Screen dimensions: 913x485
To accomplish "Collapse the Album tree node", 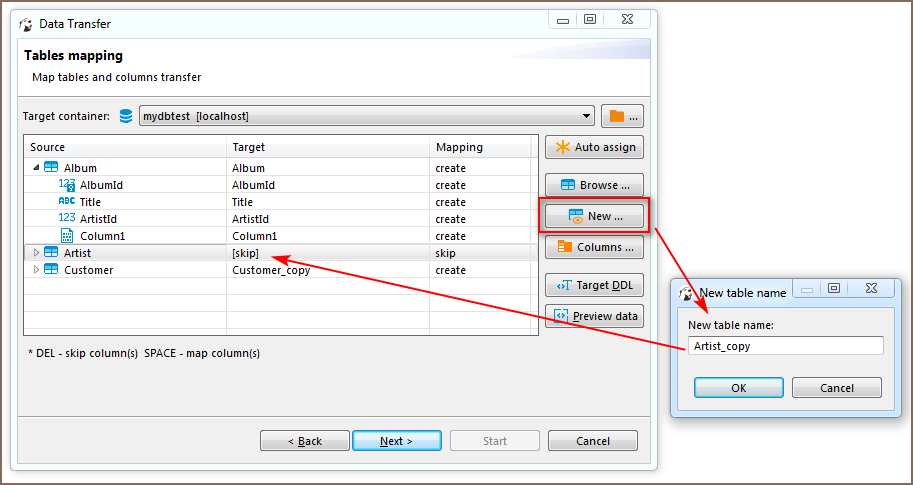I will (37, 168).
